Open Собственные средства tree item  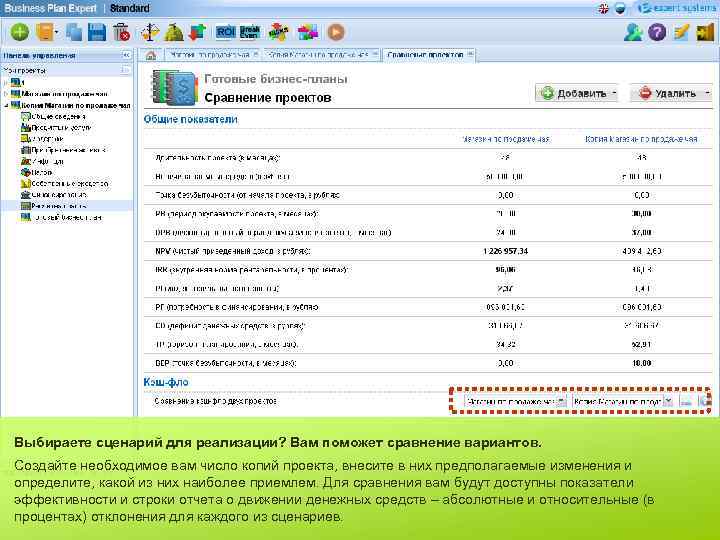[x=65, y=184]
